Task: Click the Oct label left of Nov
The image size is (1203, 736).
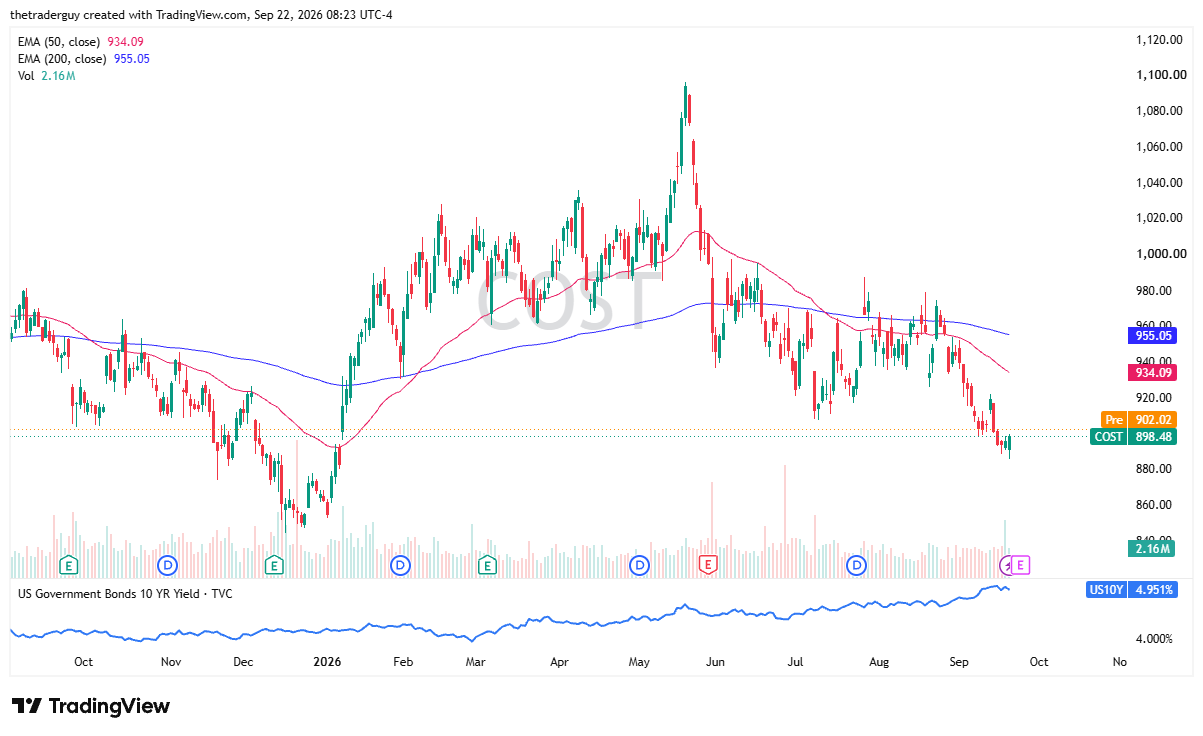Action: coord(84,662)
